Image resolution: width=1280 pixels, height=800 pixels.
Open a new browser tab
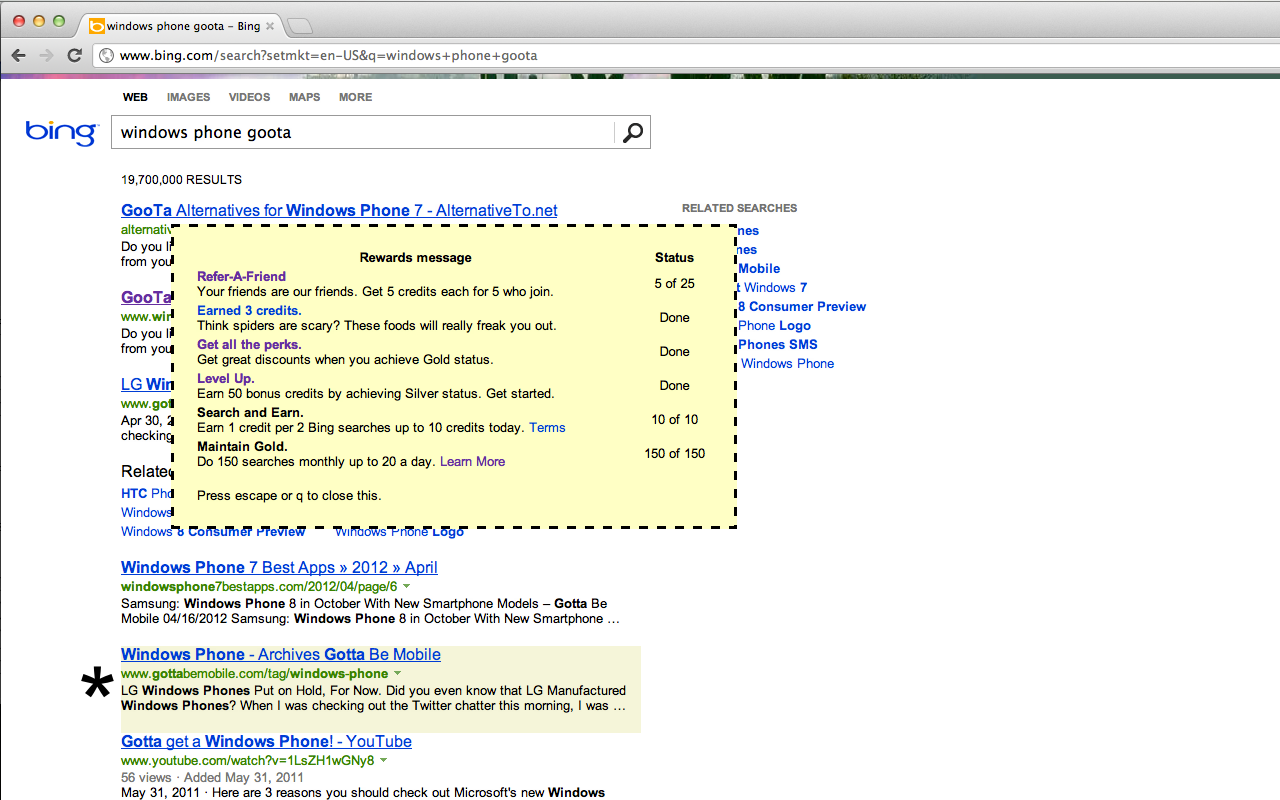[x=299, y=26]
